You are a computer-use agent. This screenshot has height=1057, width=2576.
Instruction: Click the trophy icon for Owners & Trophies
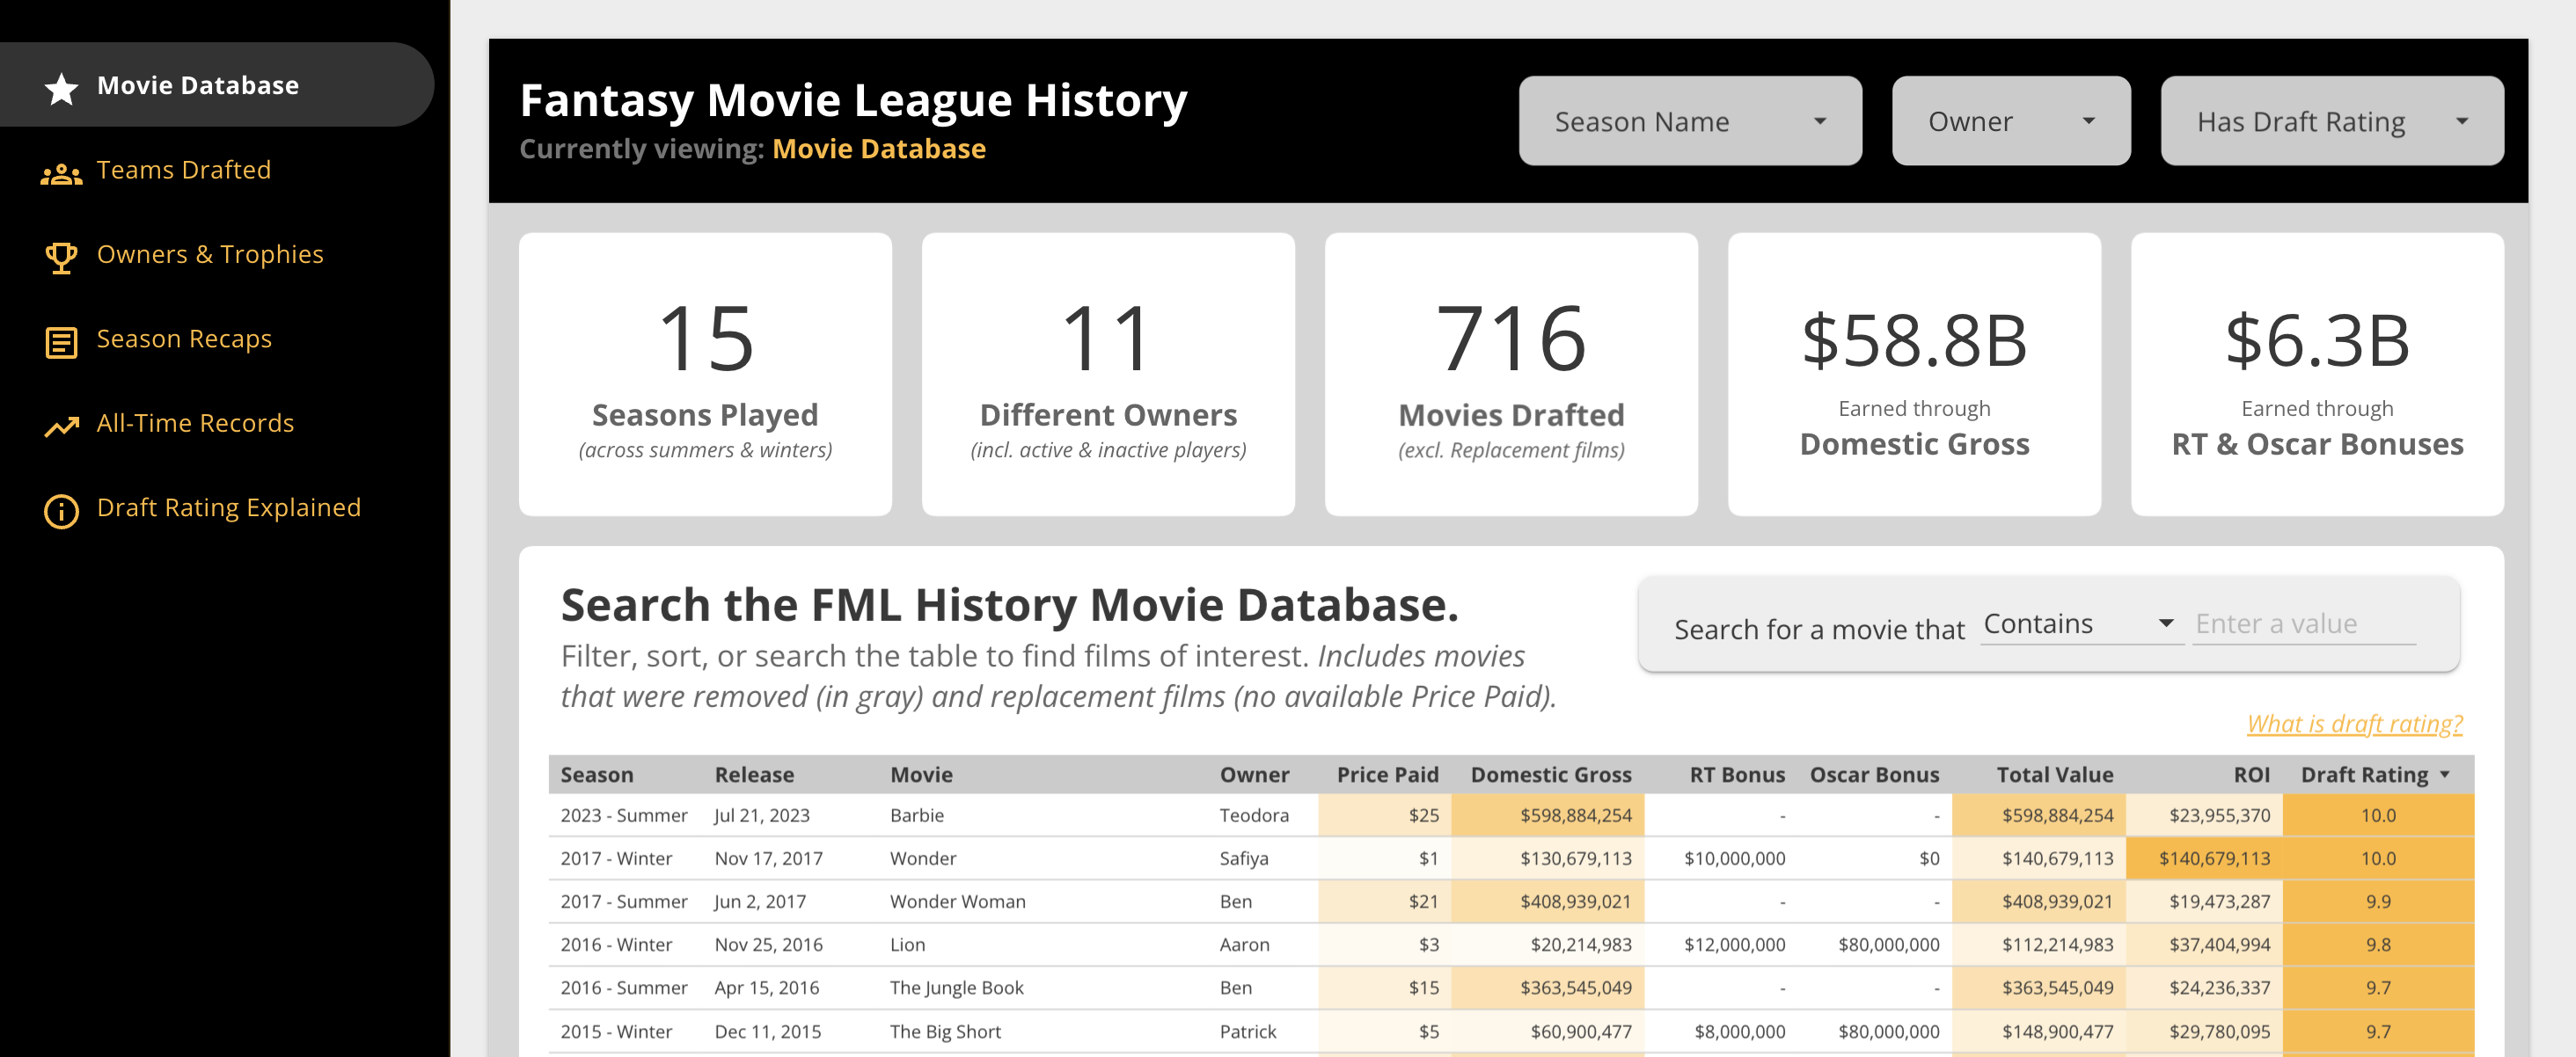(61, 258)
